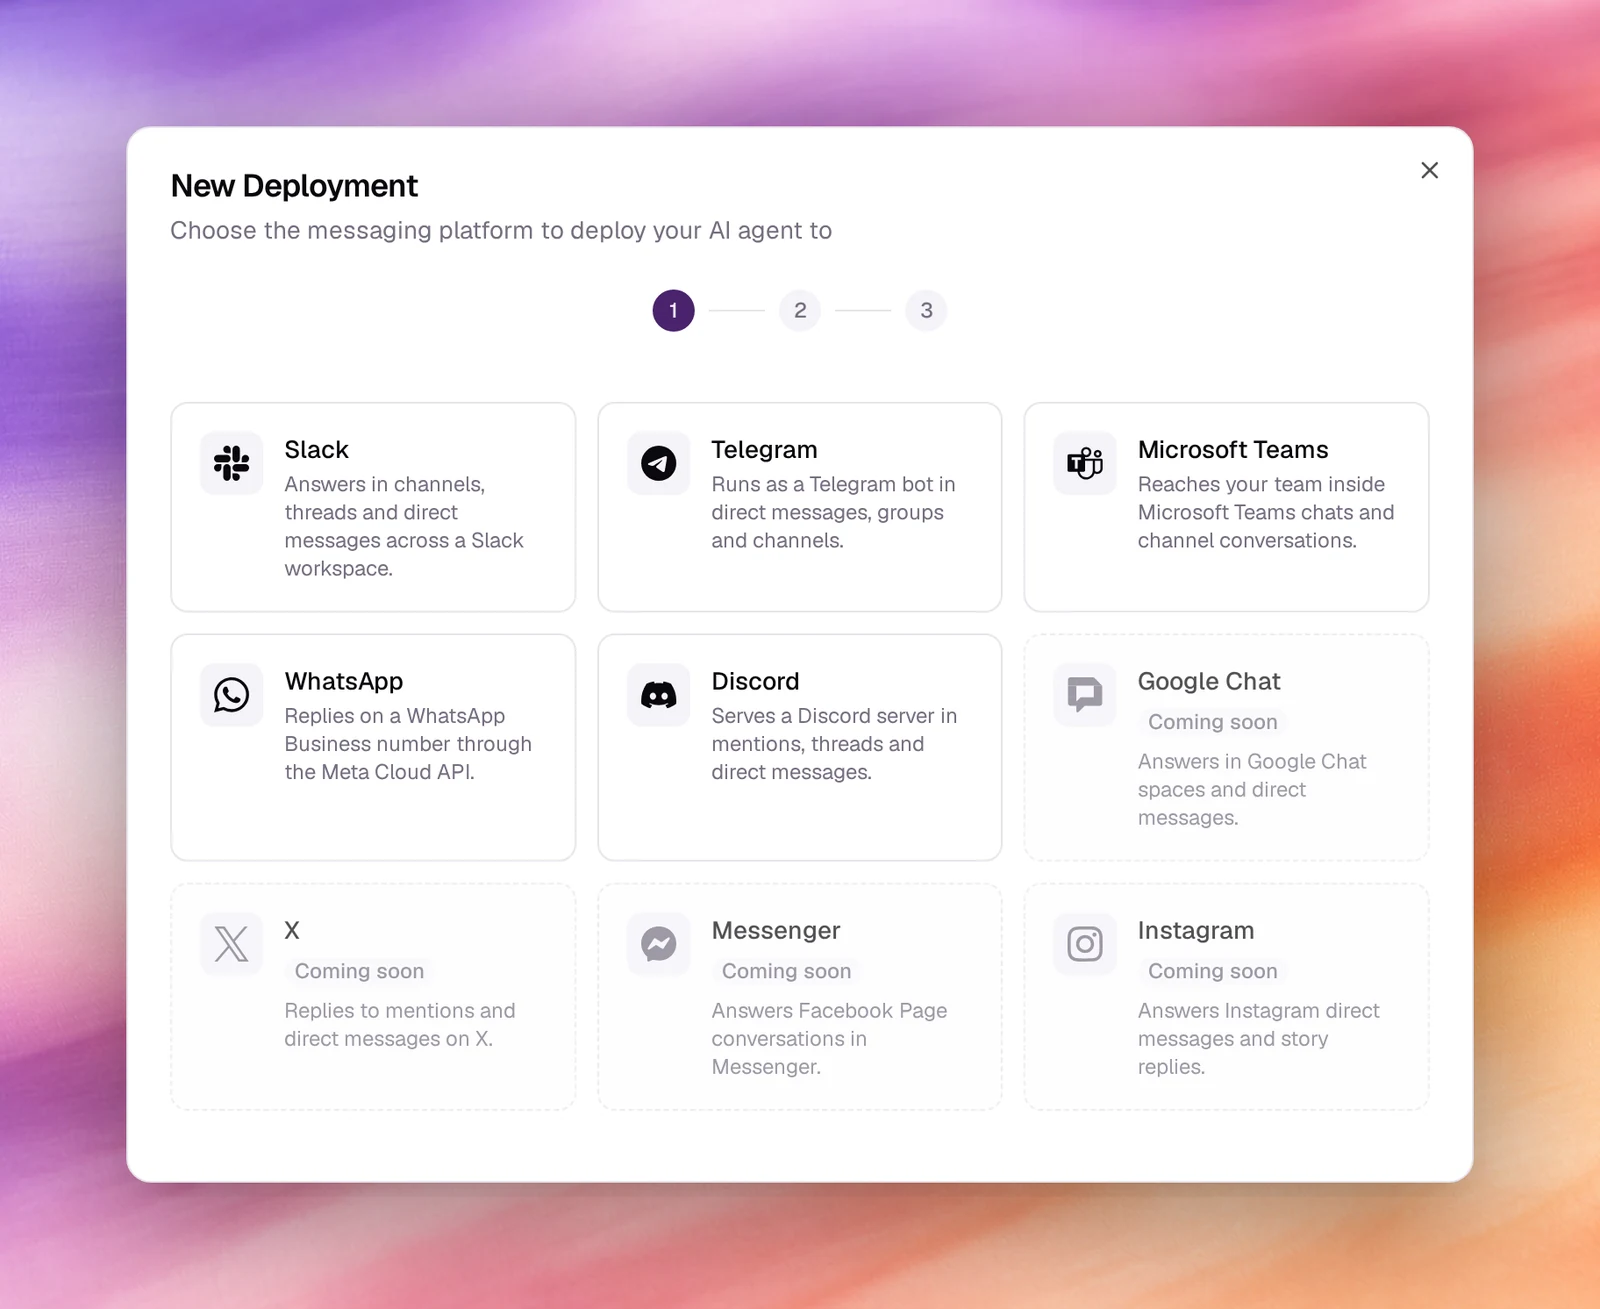The height and width of the screenshot is (1309, 1600).
Task: Pick the WhatsApp title text
Action: [344, 682]
